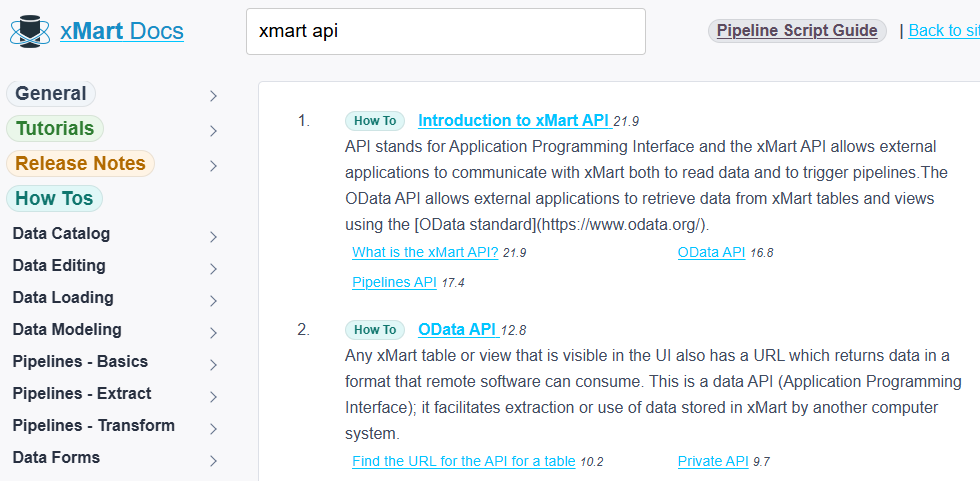
Task: Open the 'OData API' result titled 12.8
Action: pos(458,329)
